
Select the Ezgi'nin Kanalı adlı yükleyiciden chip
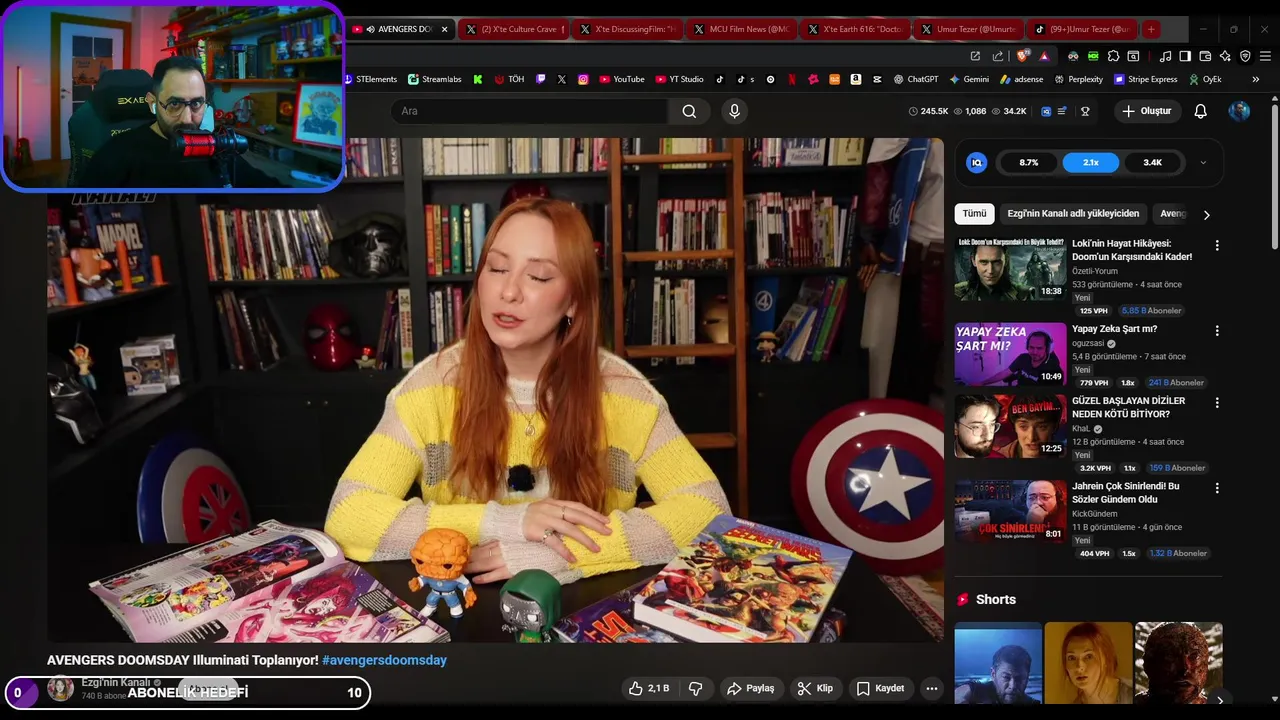1073,214
